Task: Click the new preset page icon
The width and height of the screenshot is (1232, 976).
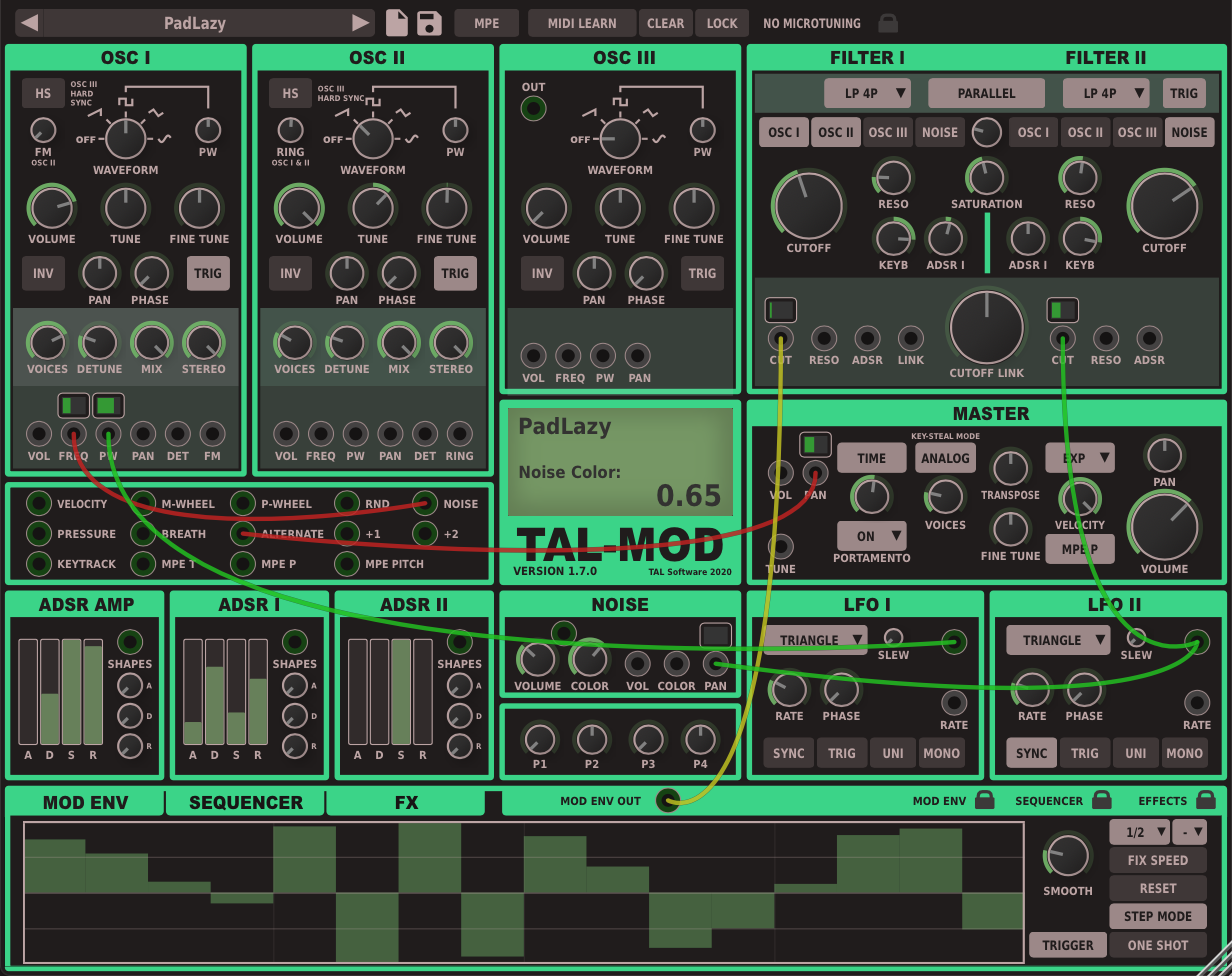Action: (397, 23)
